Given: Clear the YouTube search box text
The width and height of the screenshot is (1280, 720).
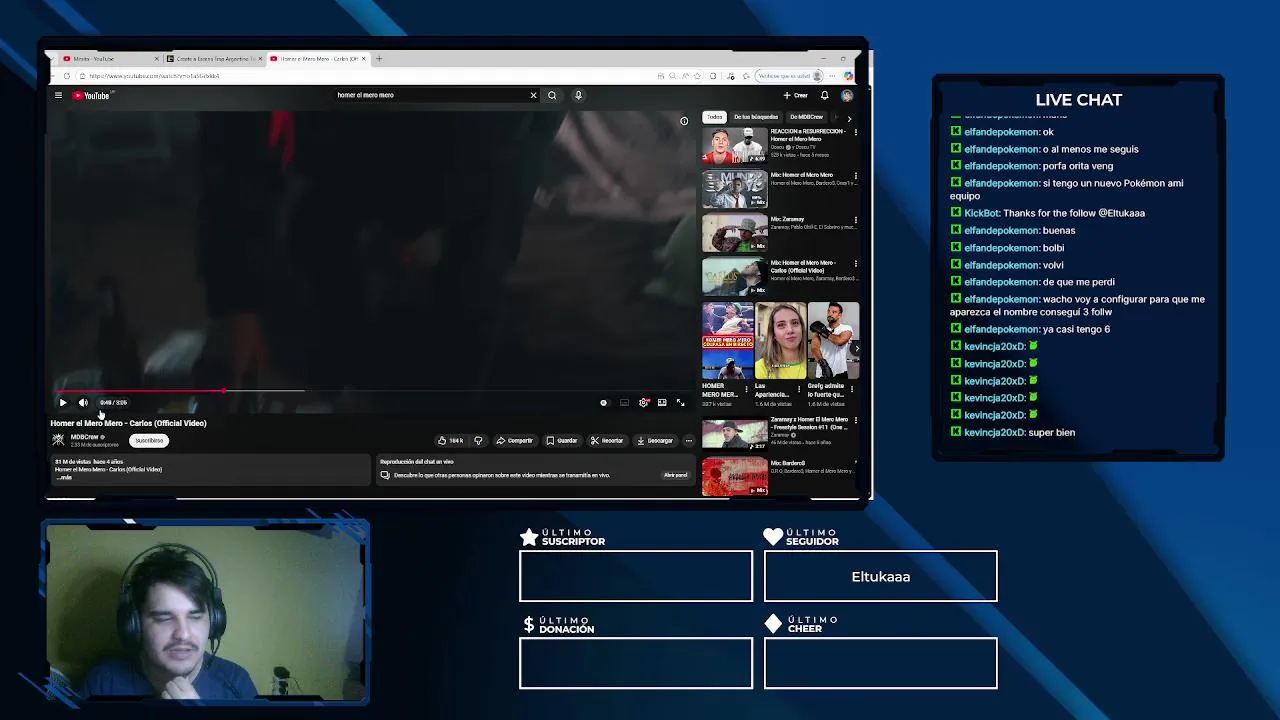Looking at the screenshot, I should coord(533,95).
